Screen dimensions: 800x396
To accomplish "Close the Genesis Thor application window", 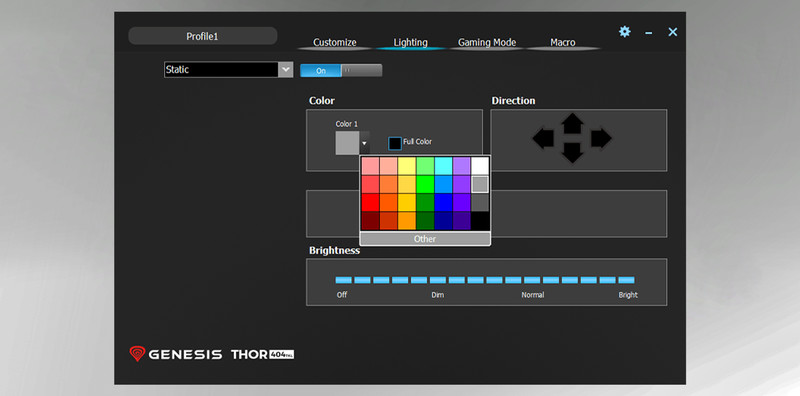I will [x=673, y=32].
